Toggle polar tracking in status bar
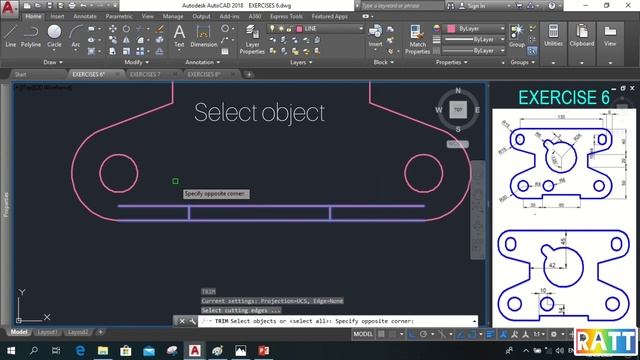 coord(423,334)
